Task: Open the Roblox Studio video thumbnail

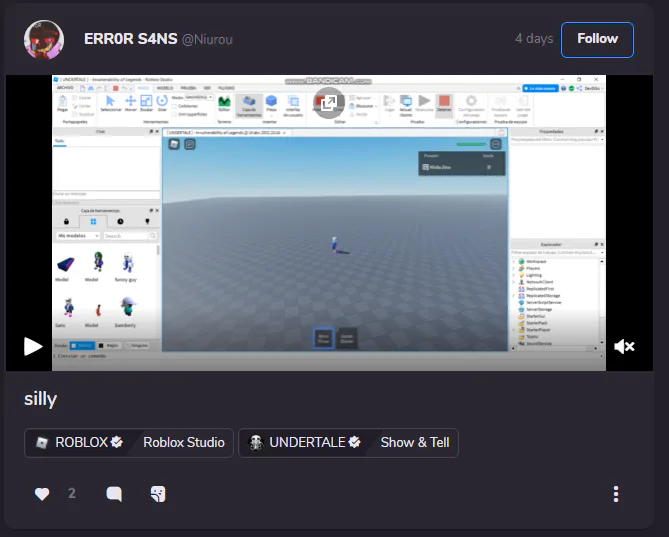Action: 329,223
